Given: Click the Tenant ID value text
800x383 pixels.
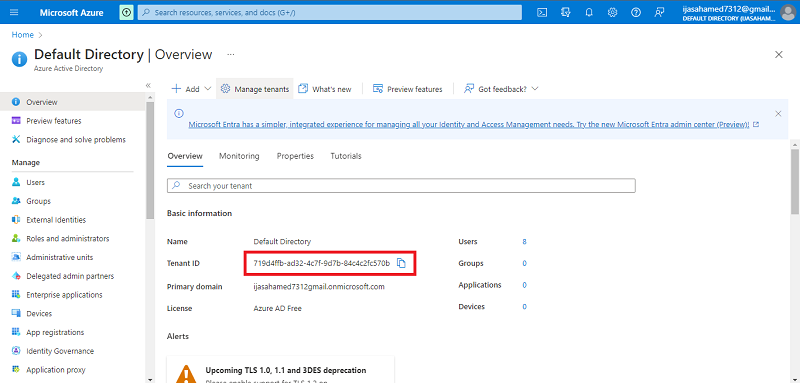Looking at the screenshot, I should tap(321, 263).
